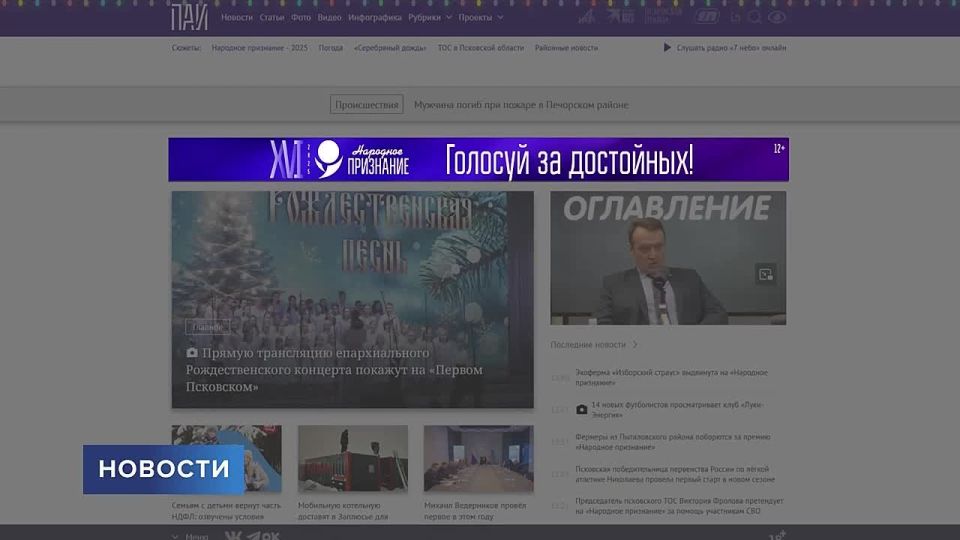Click camera icon next to football news item
The height and width of the screenshot is (540, 960).
pyautogui.click(x=582, y=409)
